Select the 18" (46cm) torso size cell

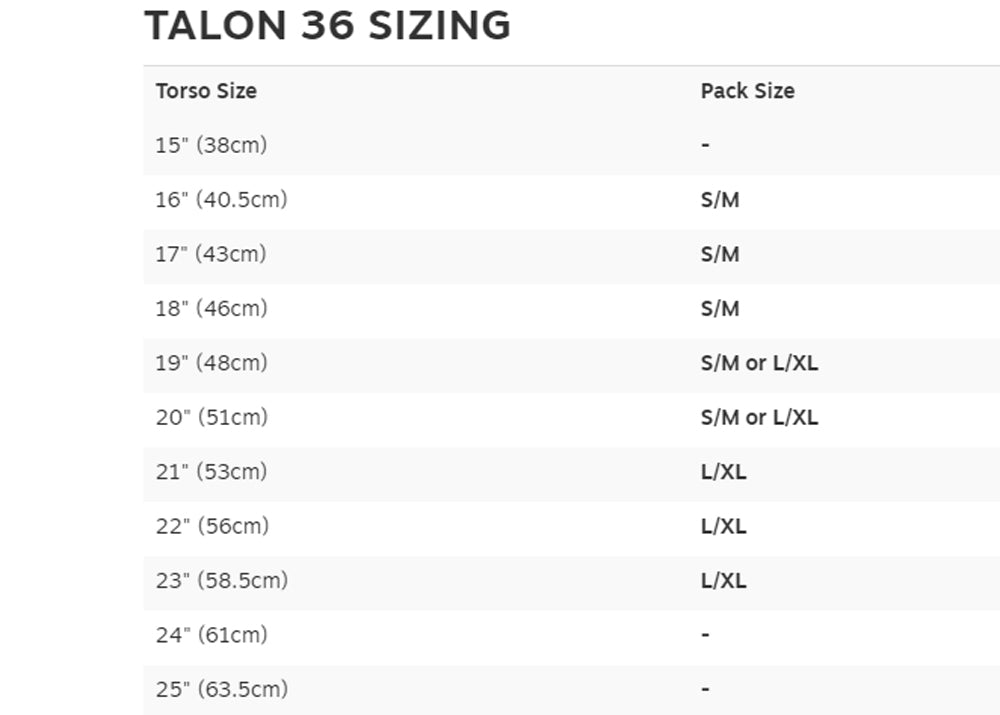211,308
